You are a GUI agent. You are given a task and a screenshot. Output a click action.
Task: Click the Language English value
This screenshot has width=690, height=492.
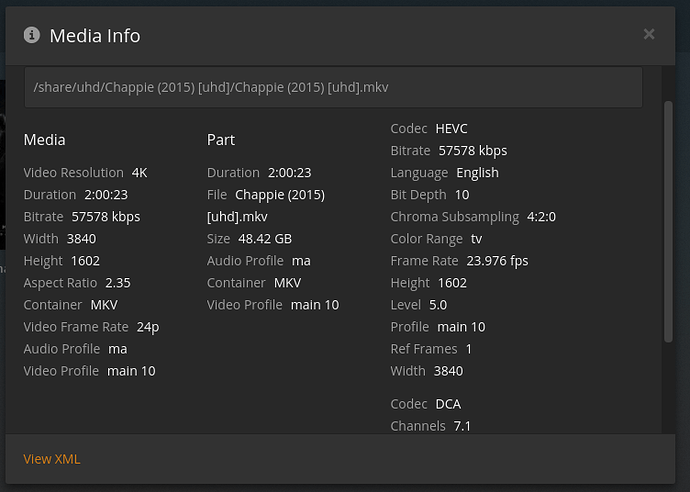point(477,173)
